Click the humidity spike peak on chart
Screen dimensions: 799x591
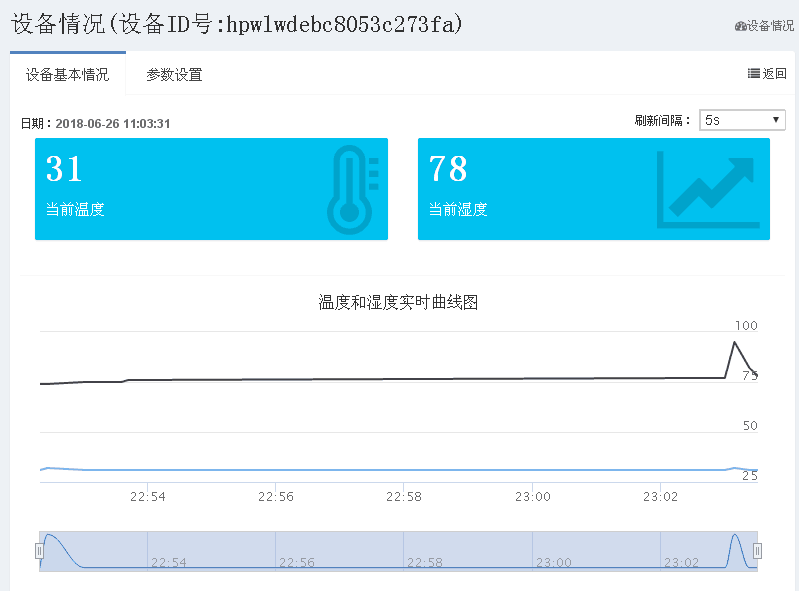(734, 342)
